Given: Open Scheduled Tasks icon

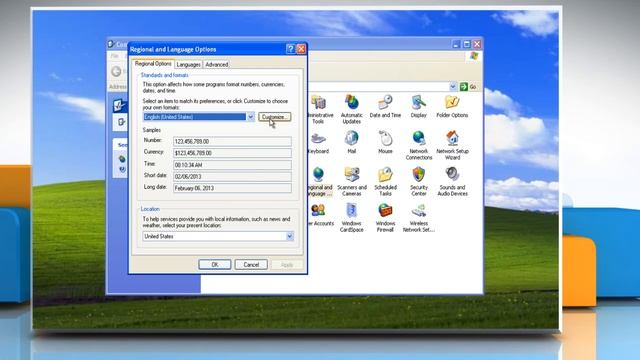Looking at the screenshot, I should tap(385, 175).
